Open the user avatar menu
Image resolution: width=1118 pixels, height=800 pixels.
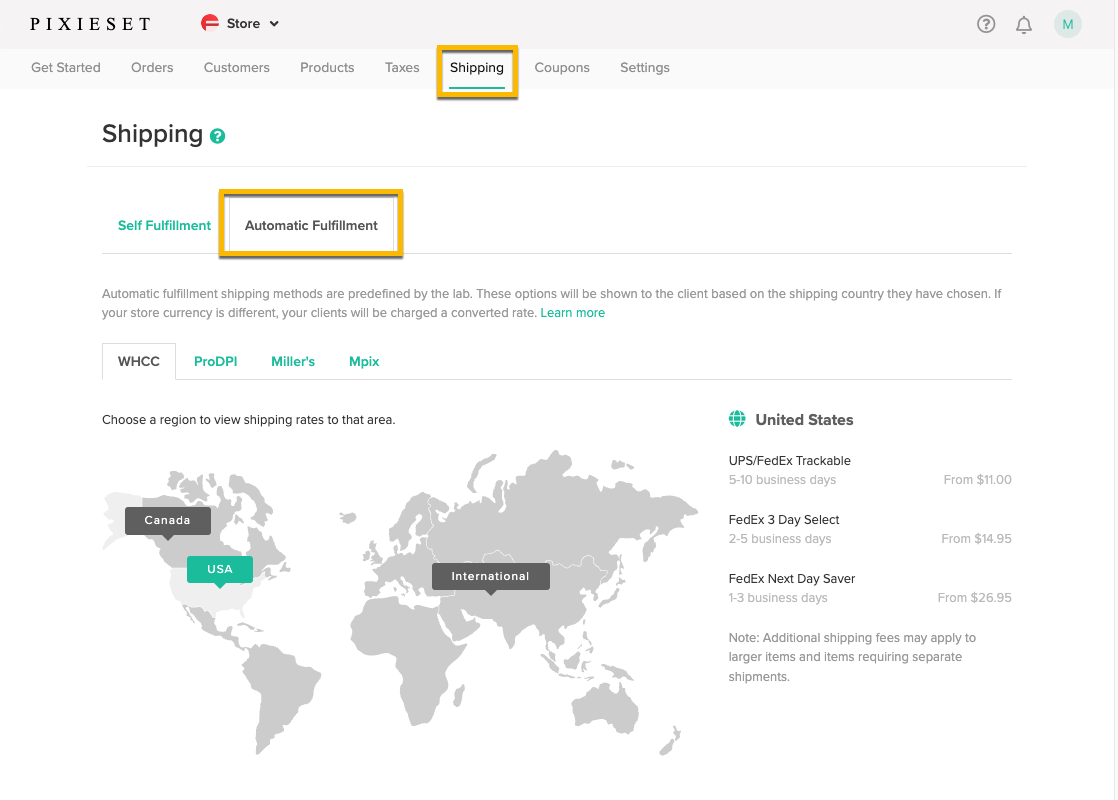pyautogui.click(x=1067, y=25)
